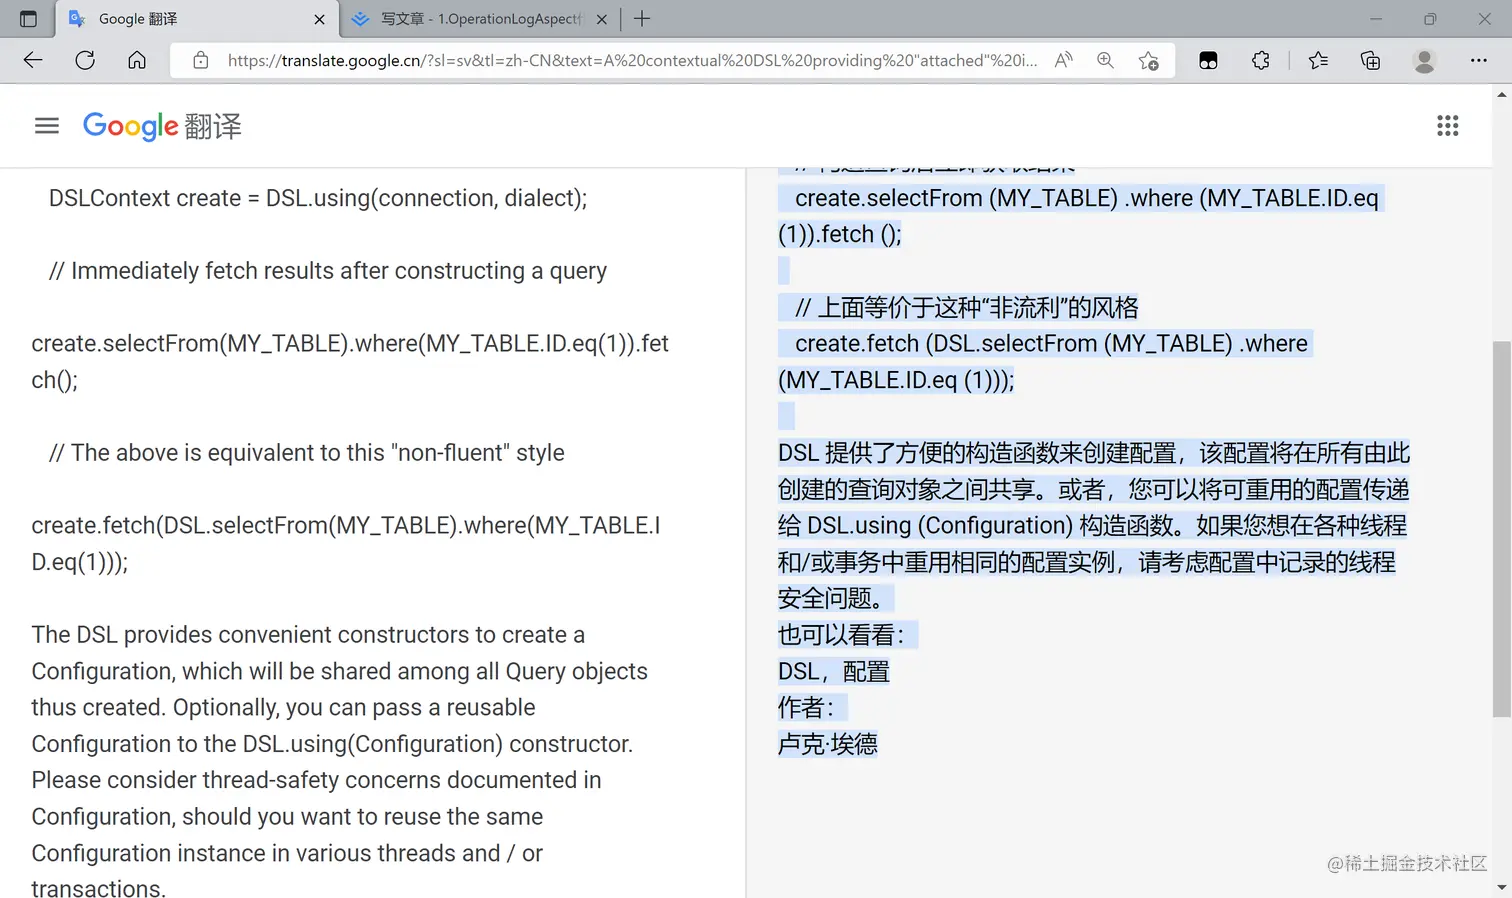Screen dimensions: 1512x898
Task: Open the zoom magnifier control
Action: pos(1105,61)
